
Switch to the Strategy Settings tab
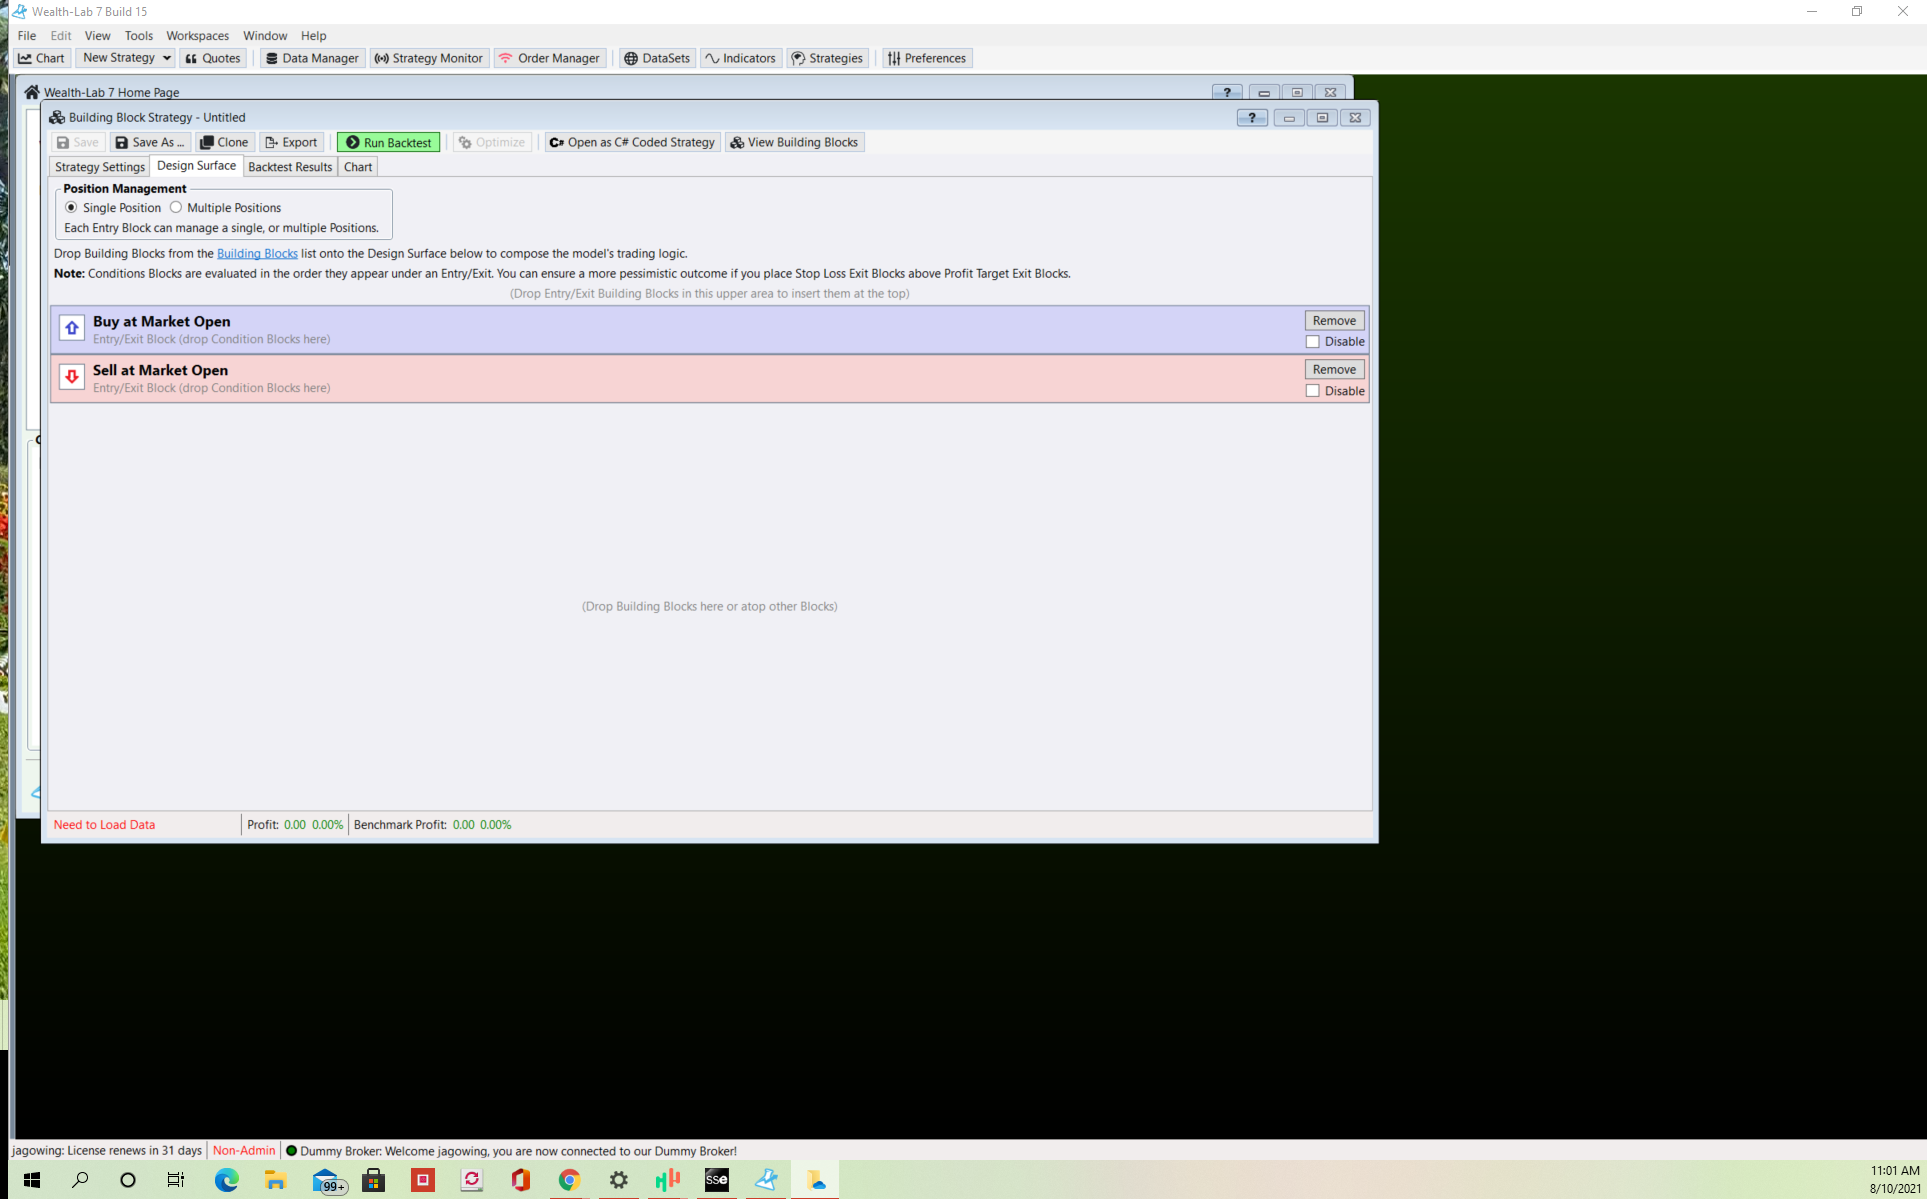pos(100,167)
